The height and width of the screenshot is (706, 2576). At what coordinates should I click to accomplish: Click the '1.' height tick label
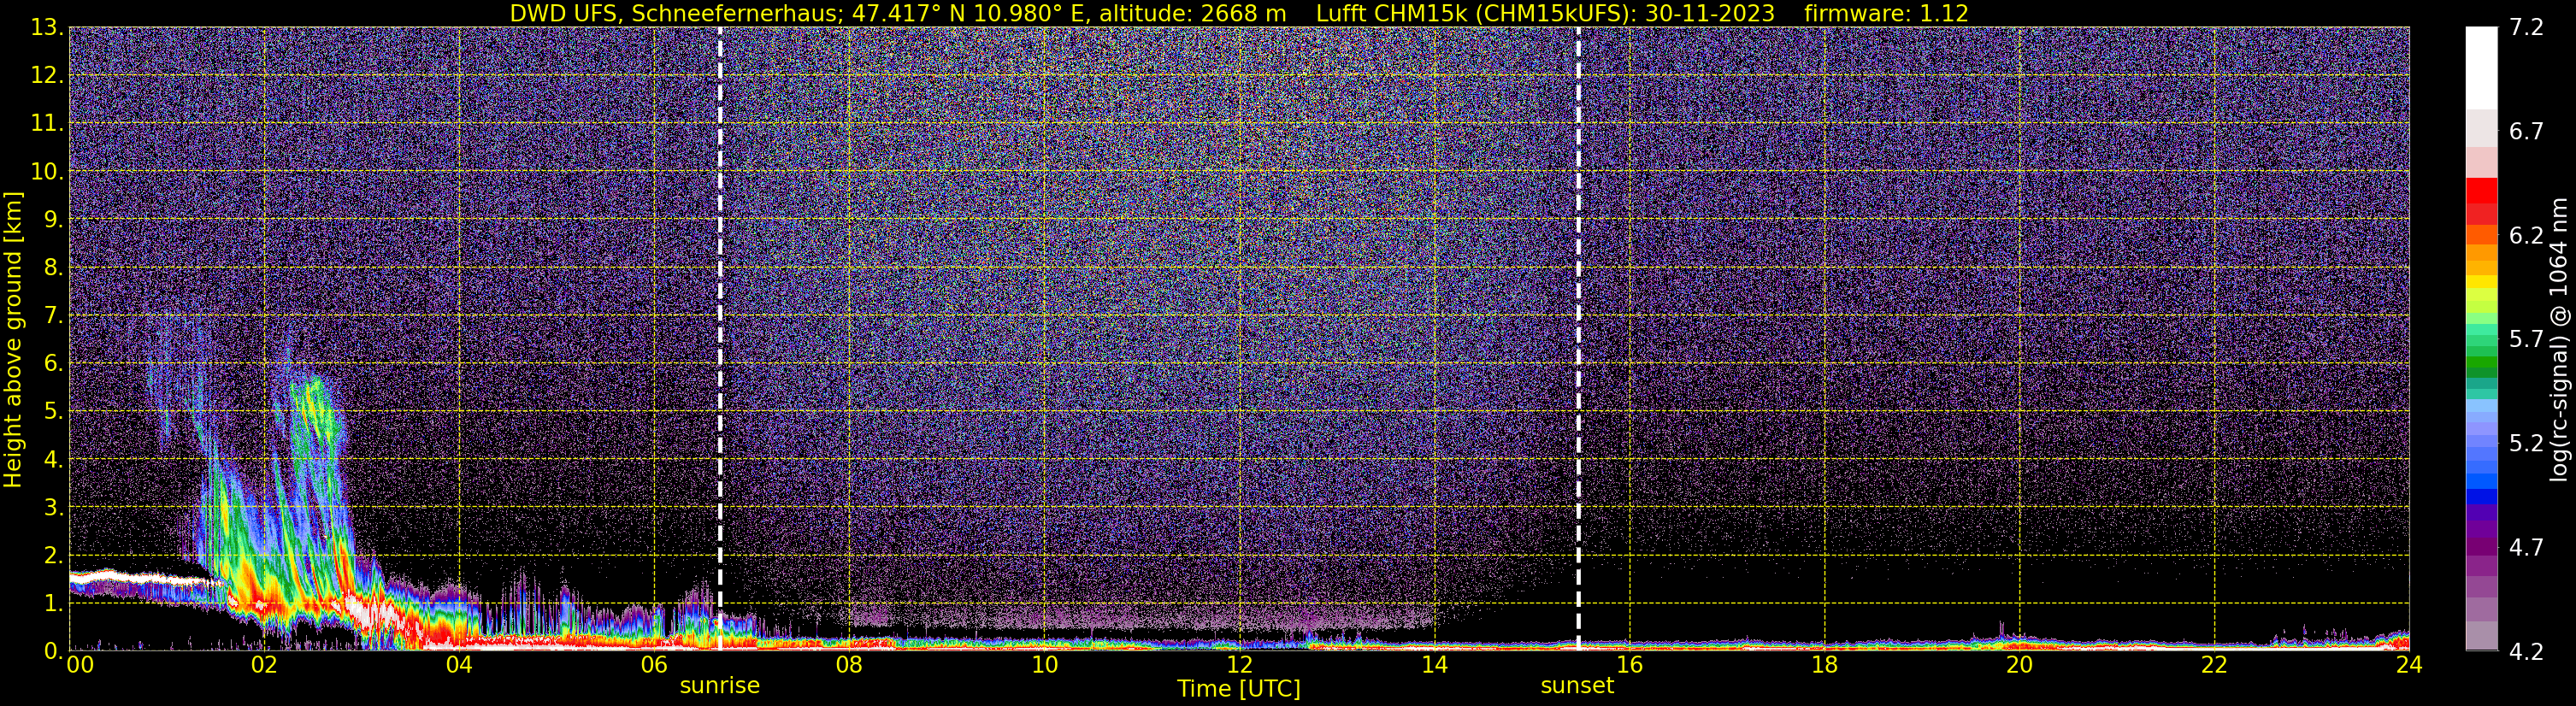click(x=53, y=603)
